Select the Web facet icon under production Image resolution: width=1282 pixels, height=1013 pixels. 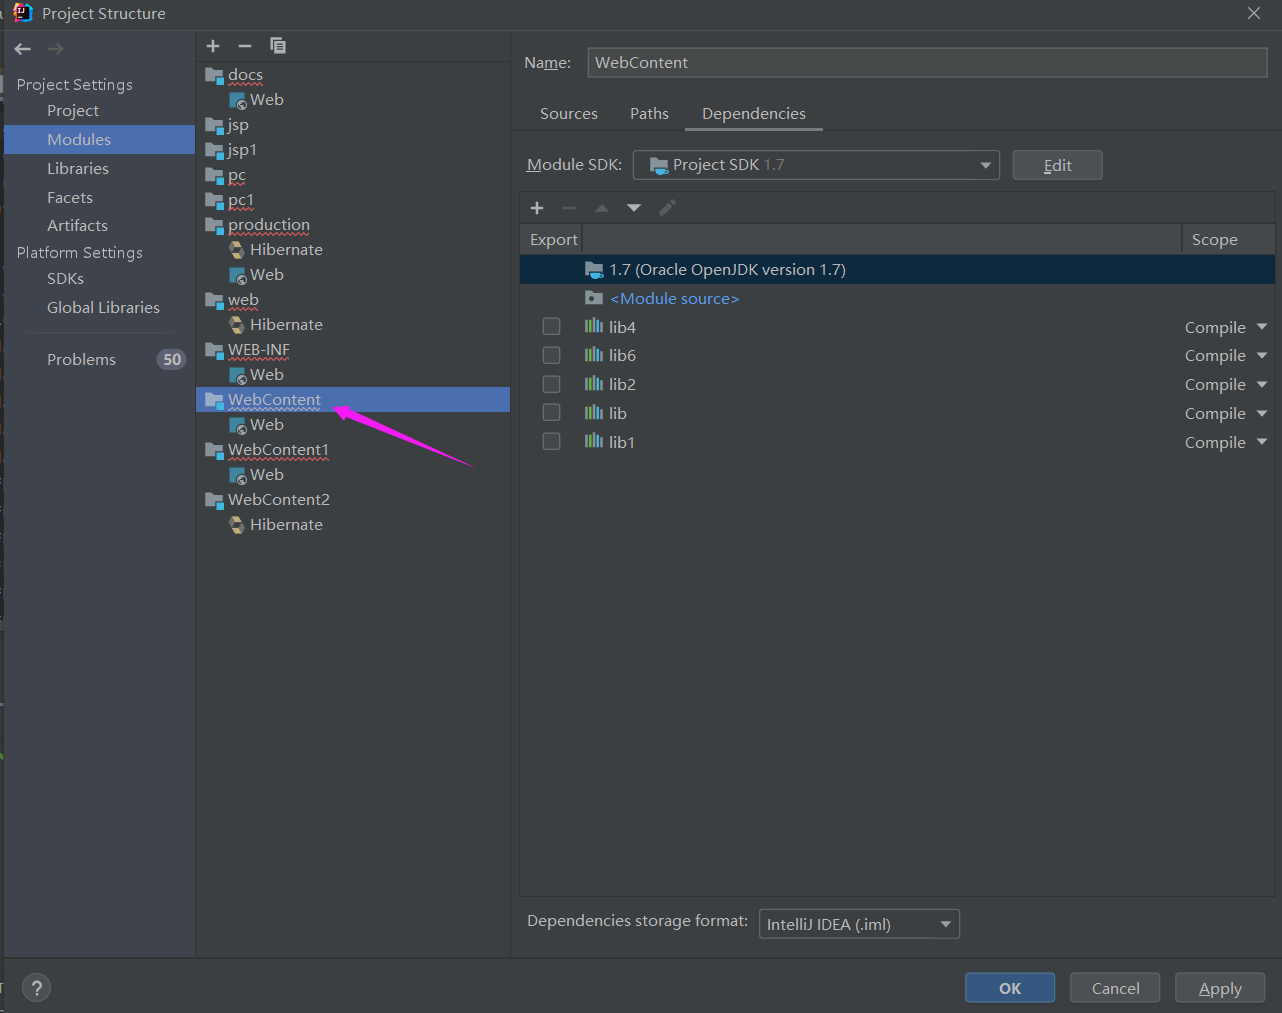click(x=238, y=275)
